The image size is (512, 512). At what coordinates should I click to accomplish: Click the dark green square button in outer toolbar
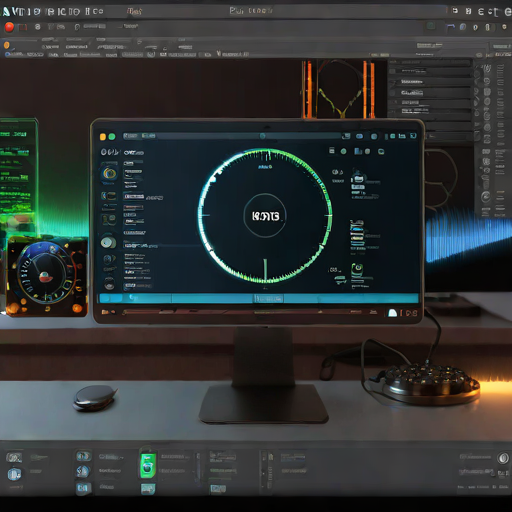(x=431, y=26)
